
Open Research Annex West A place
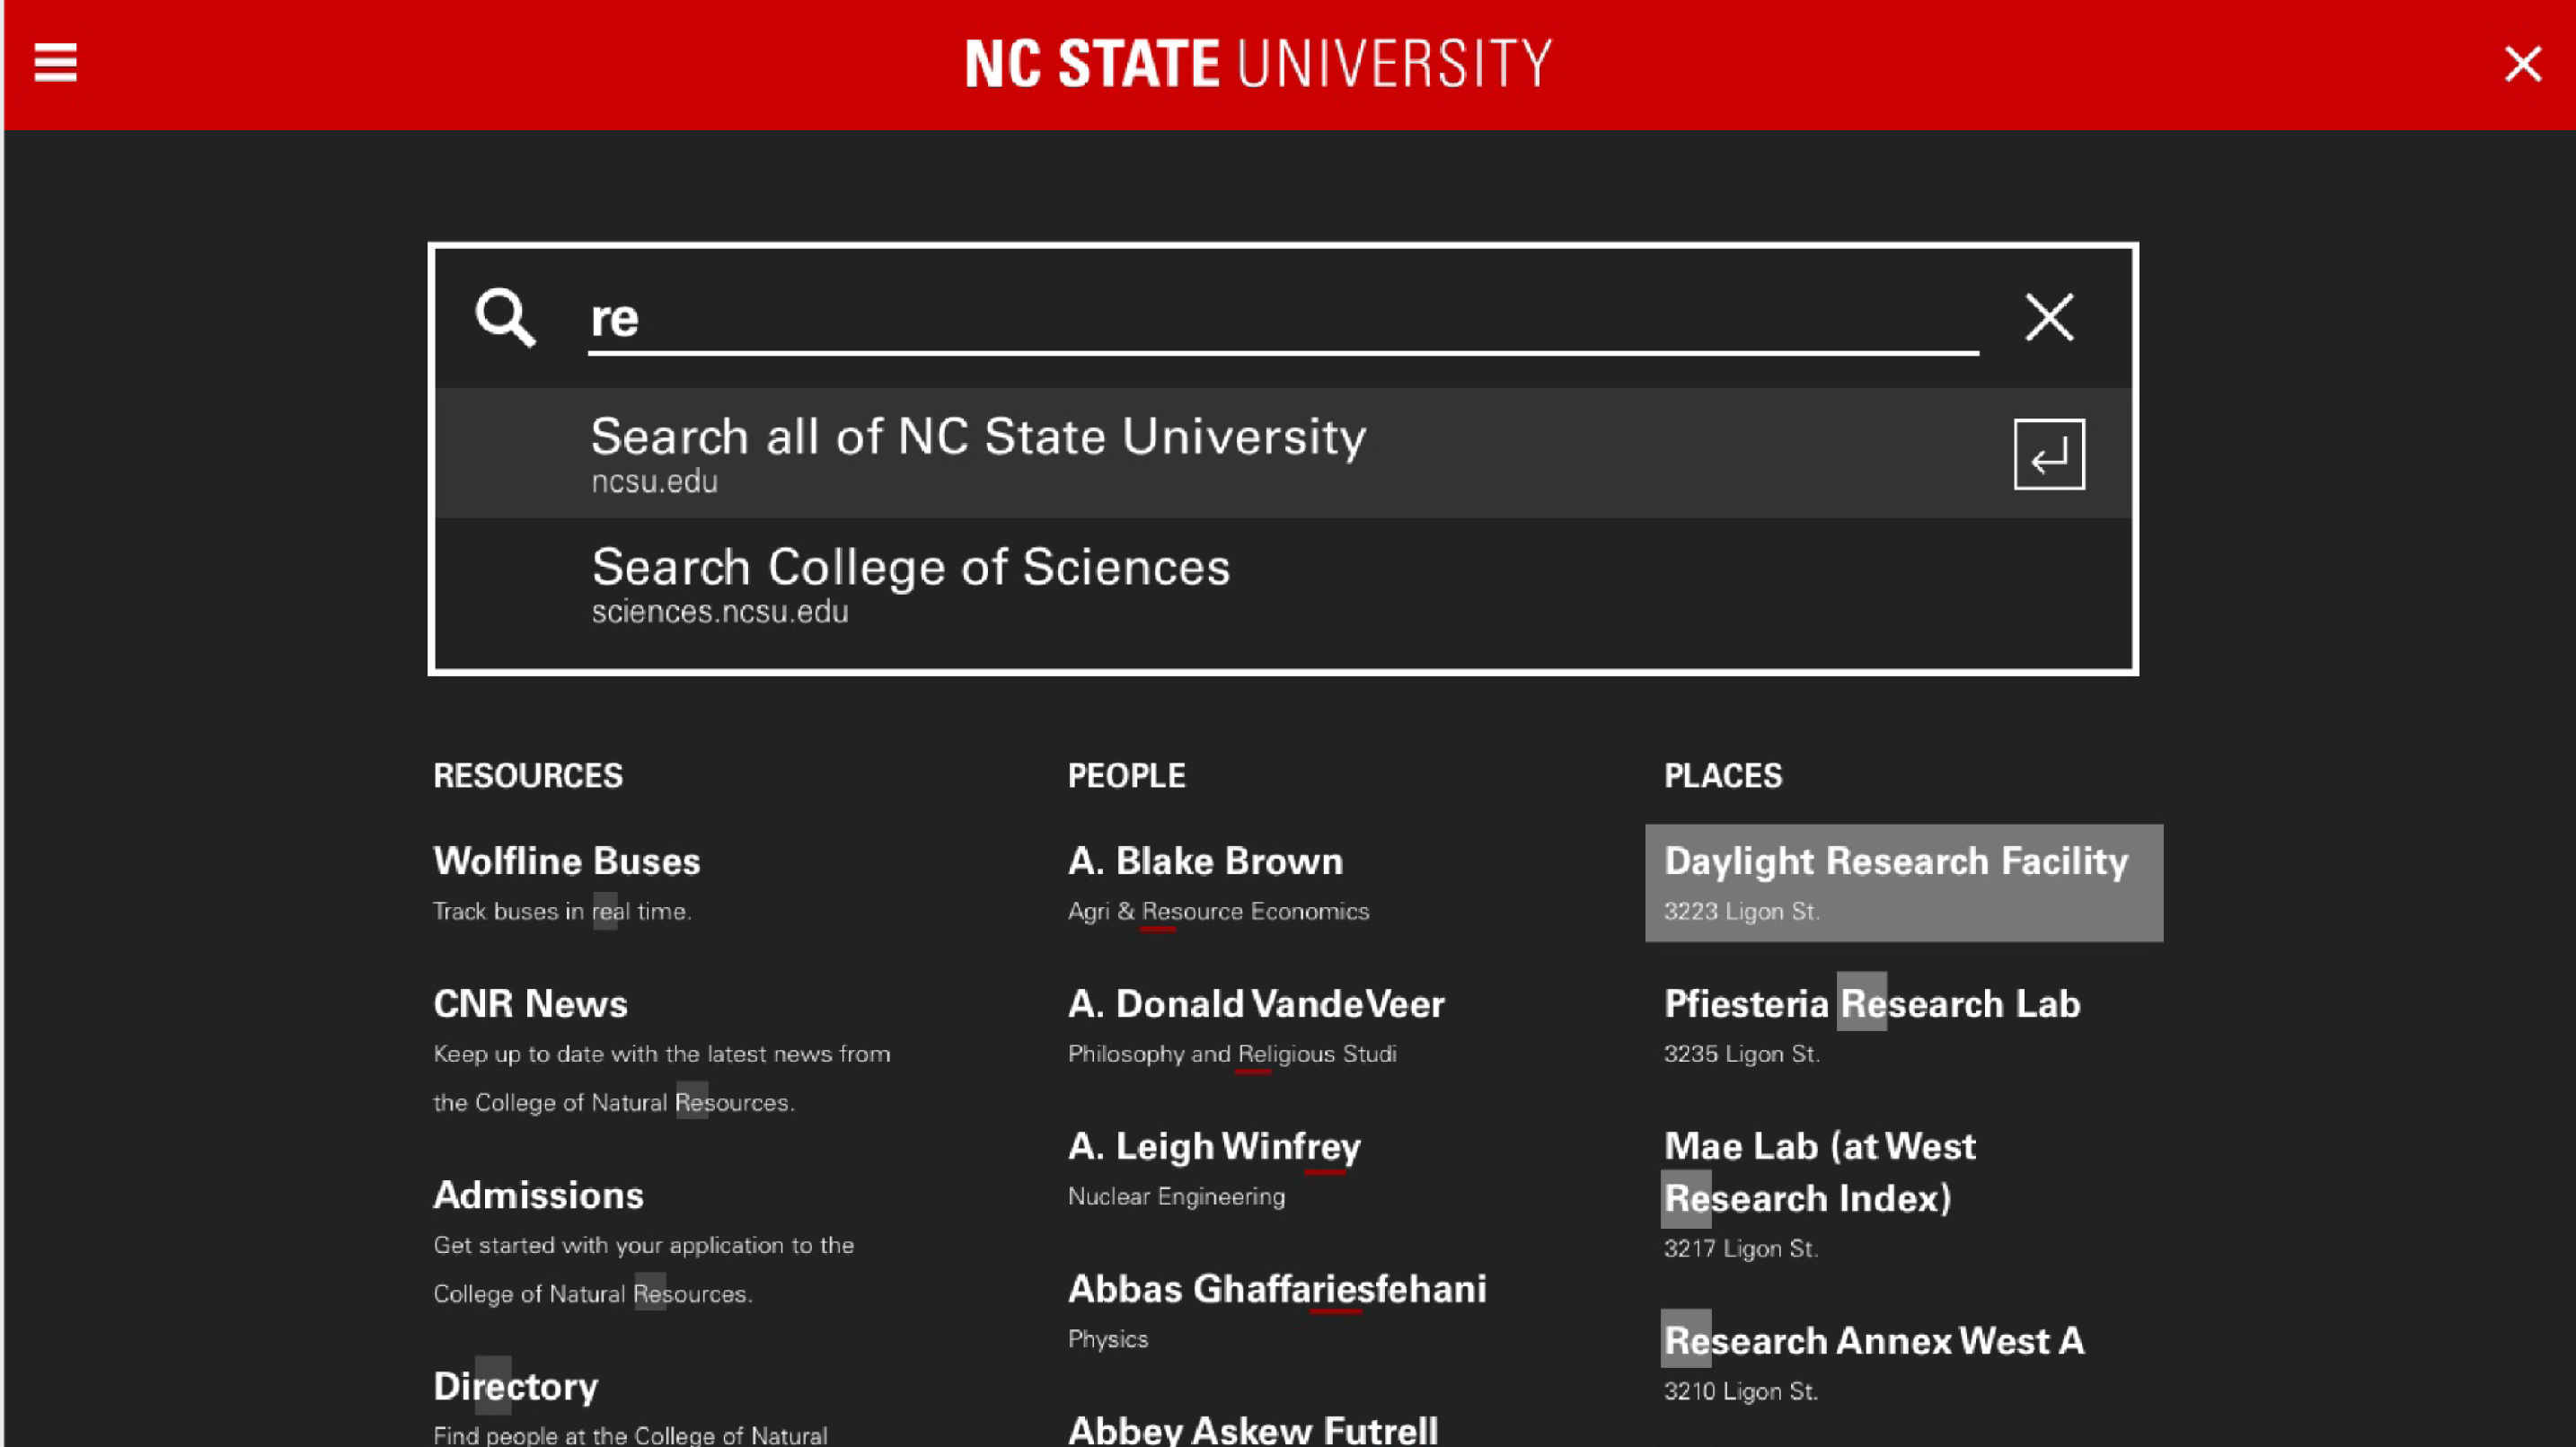tap(1874, 1342)
